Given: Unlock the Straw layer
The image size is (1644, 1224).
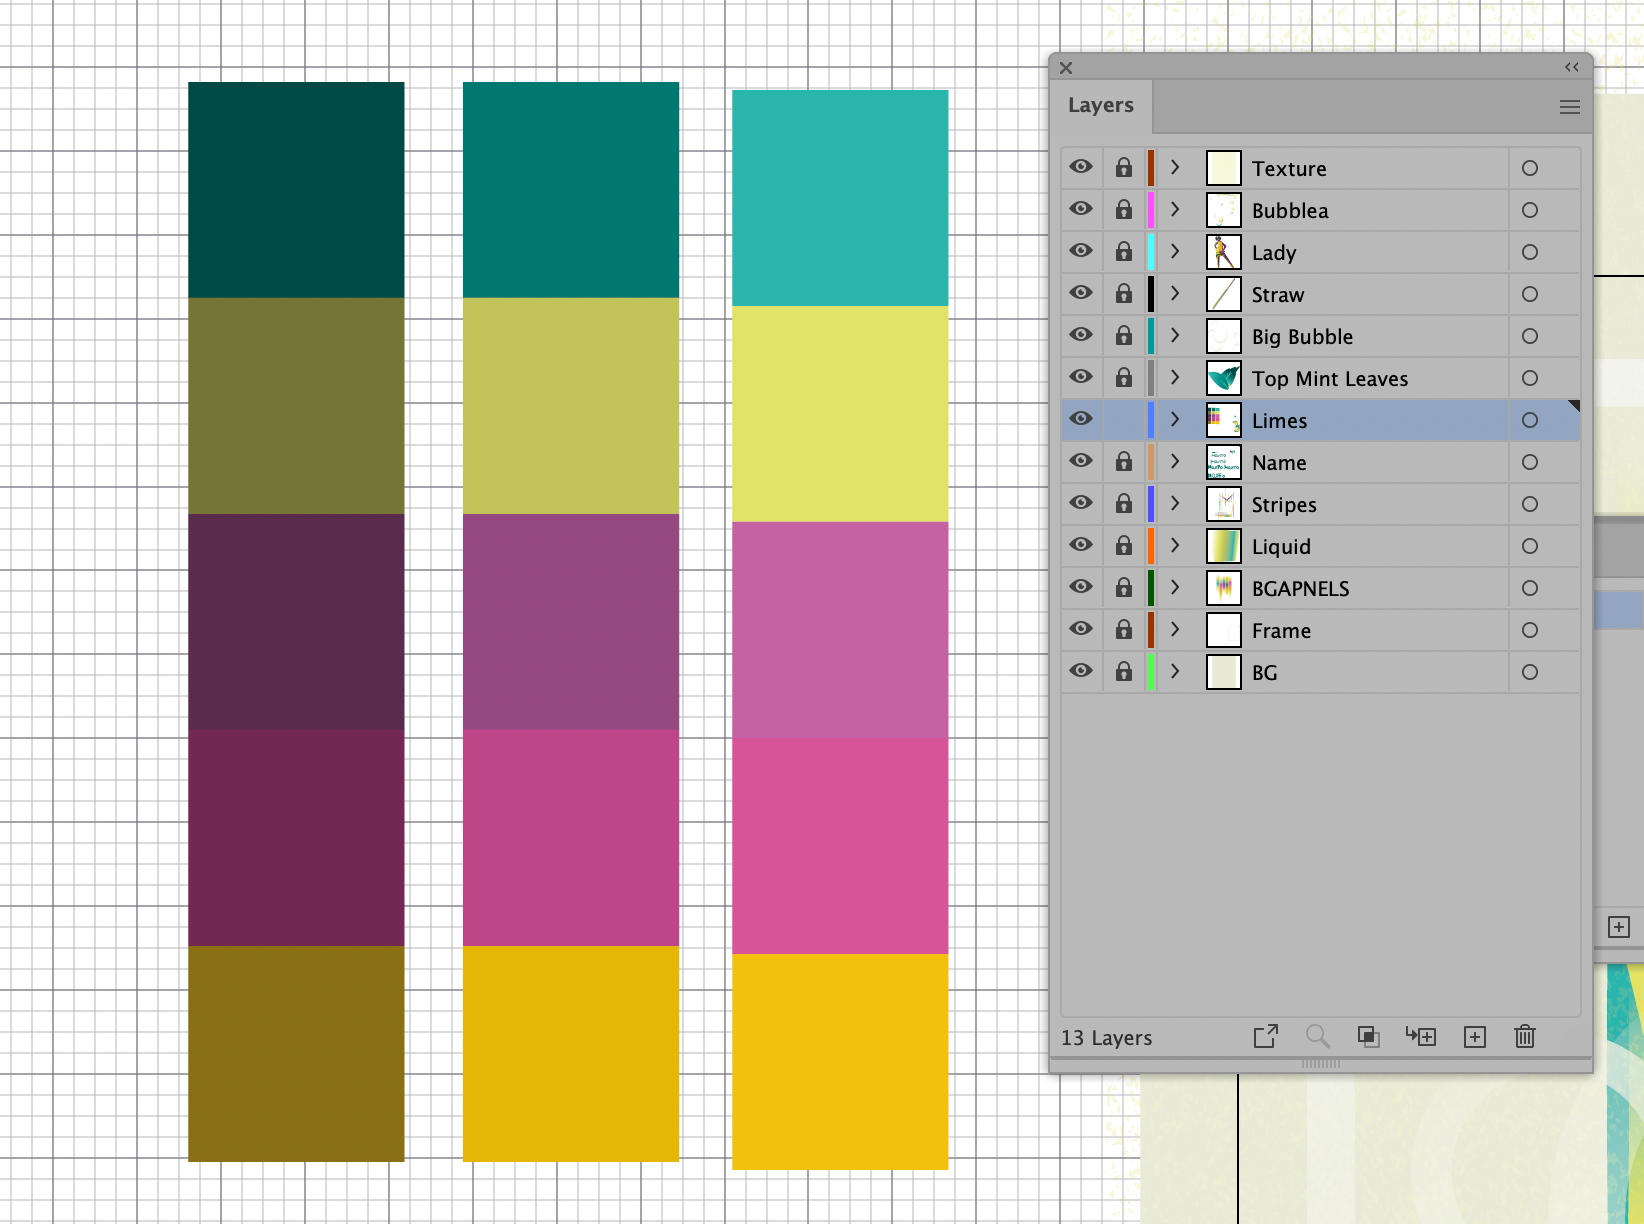Looking at the screenshot, I should point(1124,294).
